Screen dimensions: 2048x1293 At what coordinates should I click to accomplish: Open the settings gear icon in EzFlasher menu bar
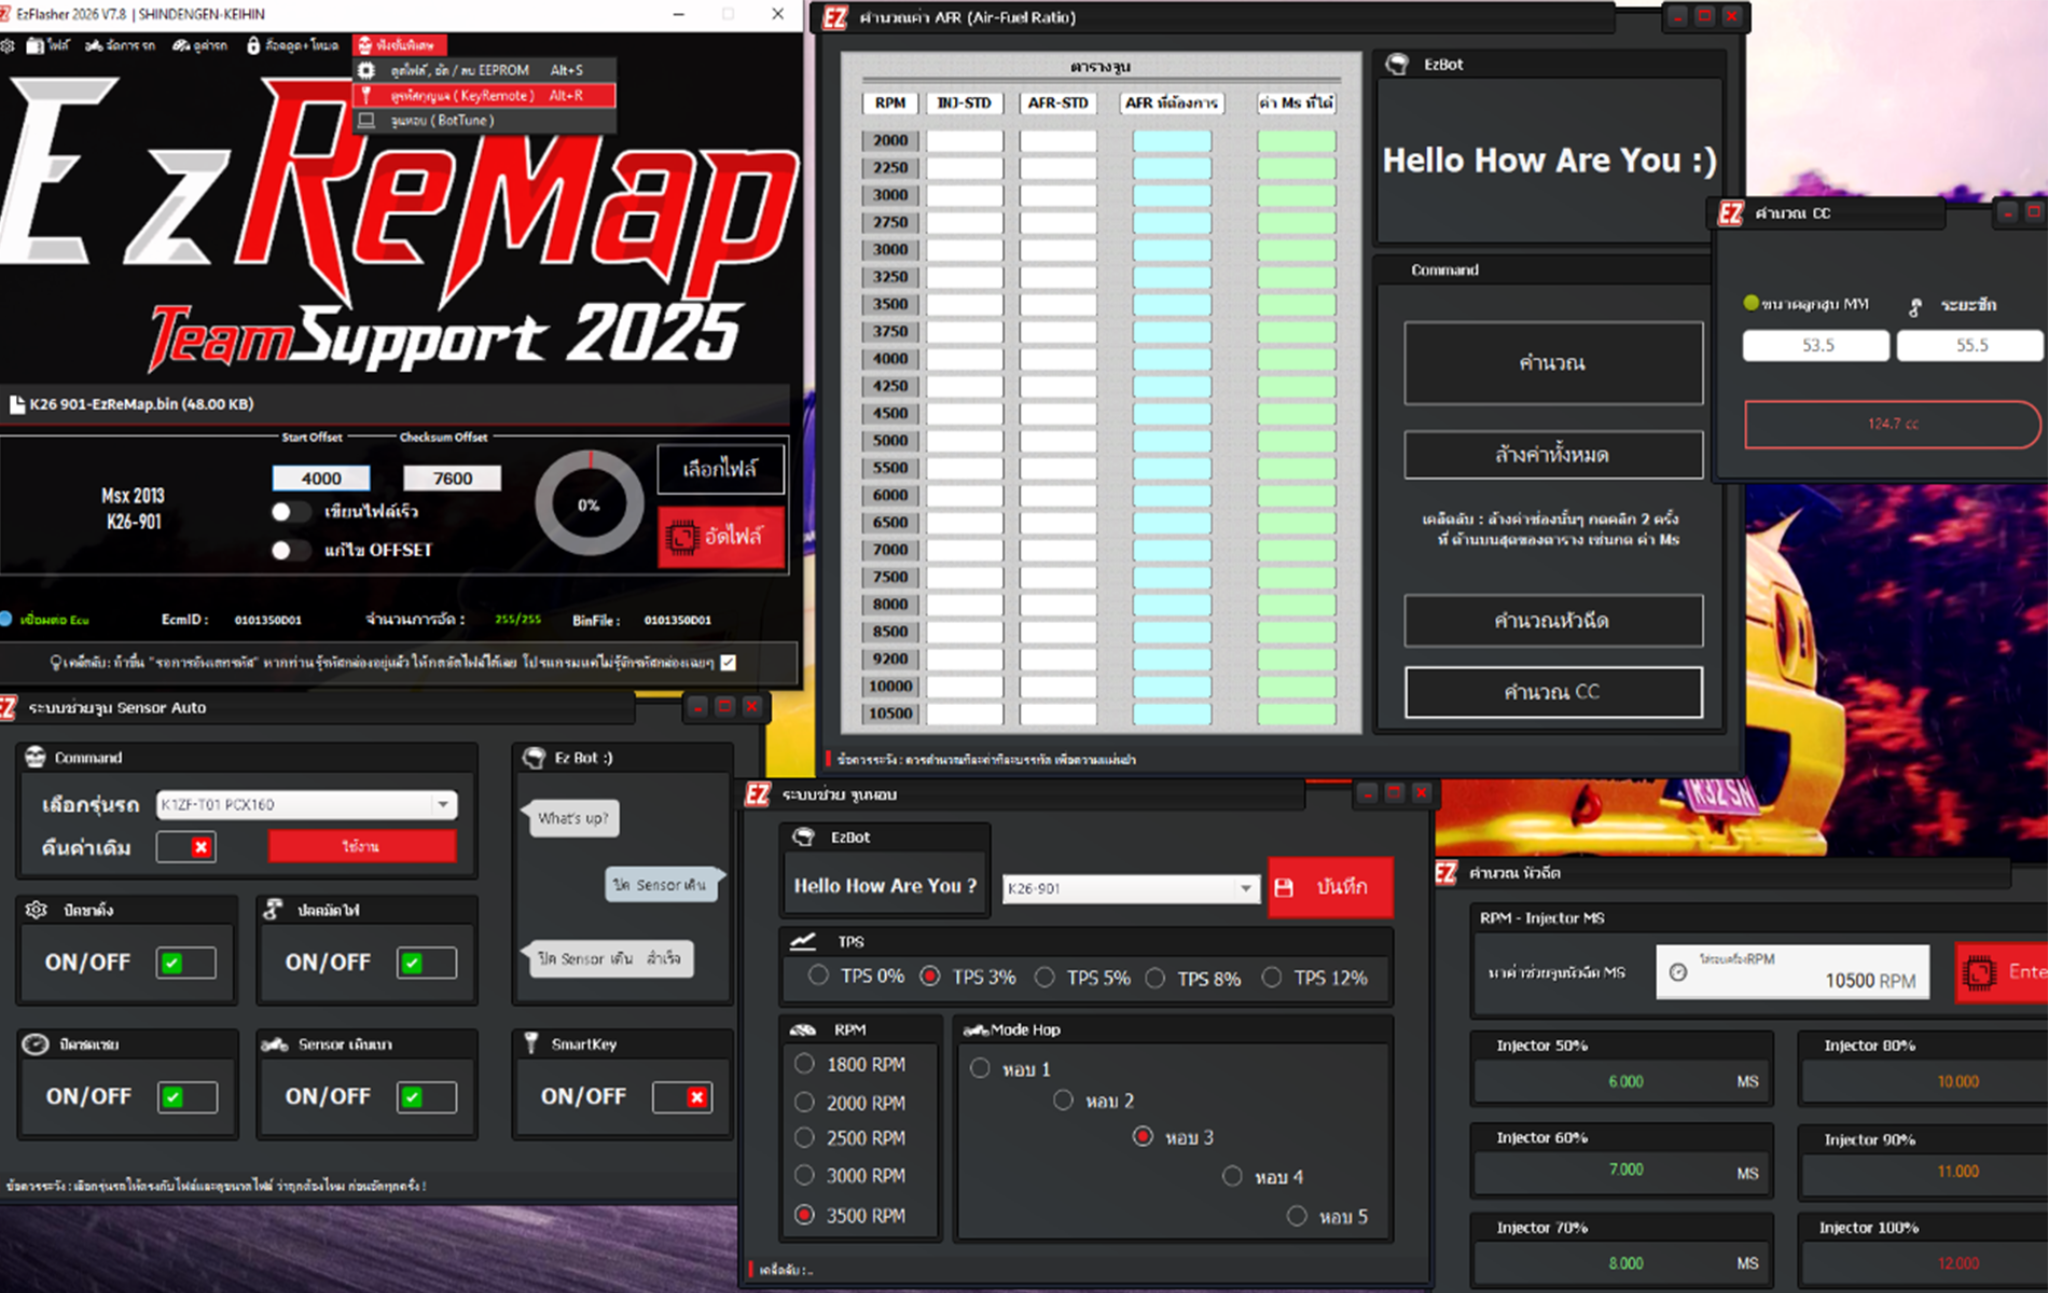(x=9, y=45)
